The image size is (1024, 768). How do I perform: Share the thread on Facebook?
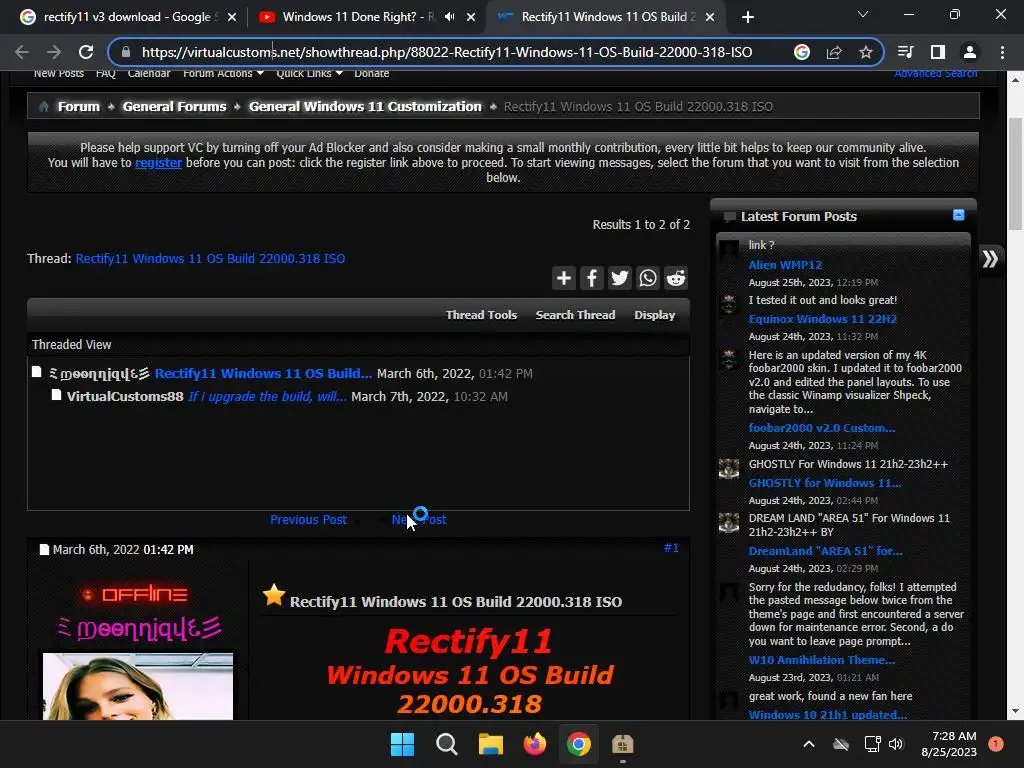[x=592, y=278]
